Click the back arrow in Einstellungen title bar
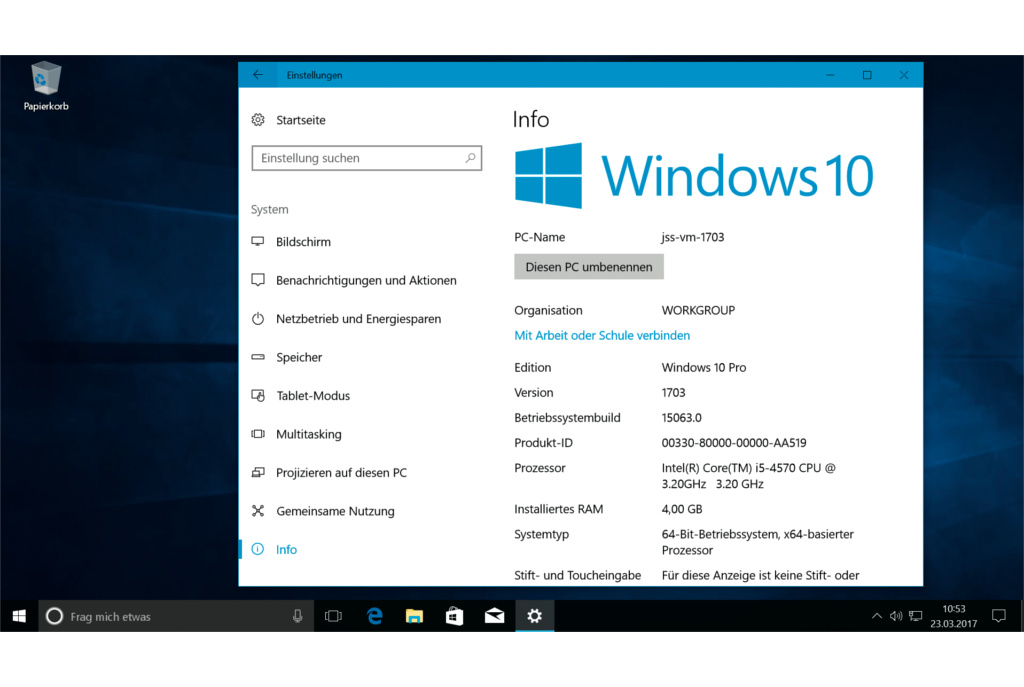Viewport: 1024px width, 687px height. (258, 75)
